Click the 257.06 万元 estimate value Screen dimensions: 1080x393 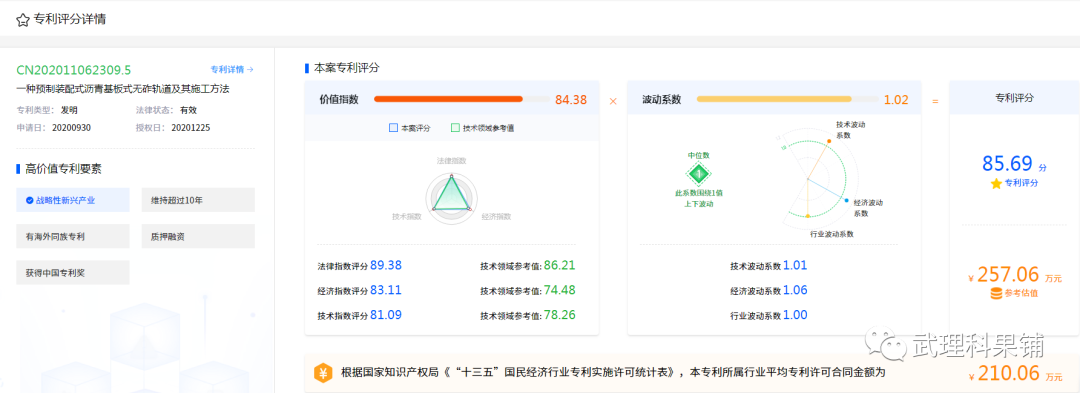pyautogui.click(x=1008, y=275)
